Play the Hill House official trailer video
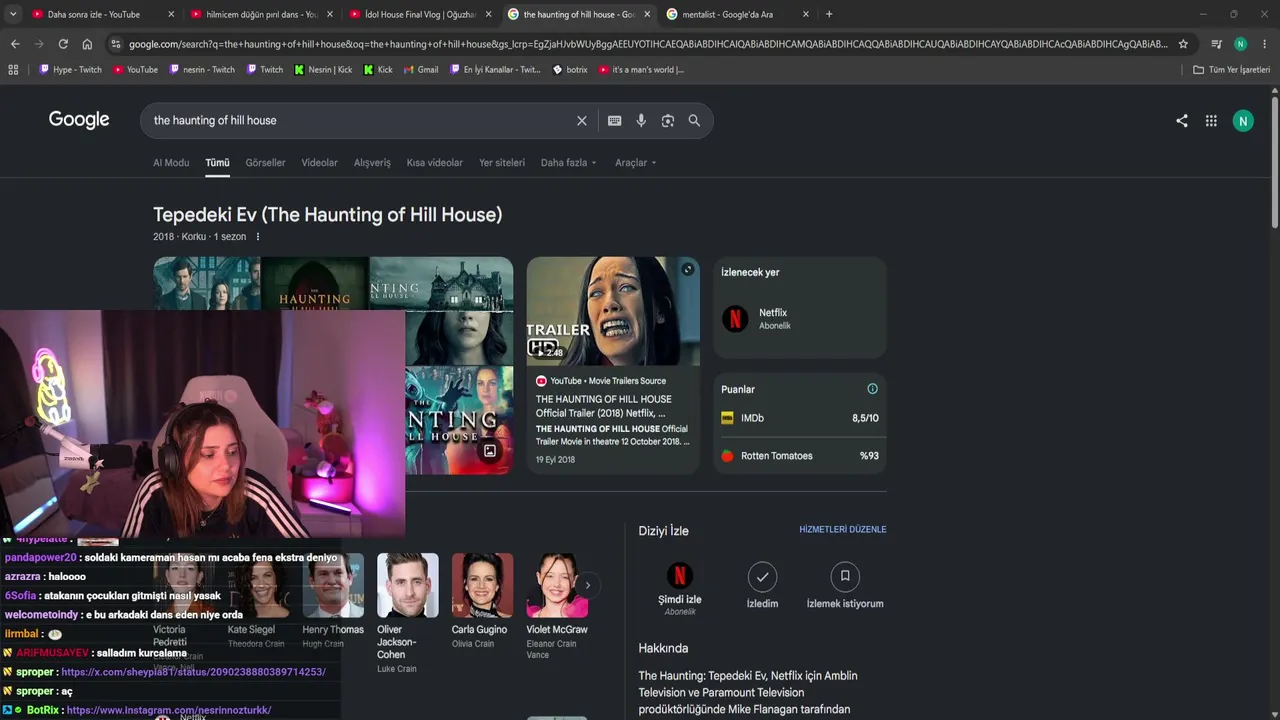Viewport: 1280px width, 720px height. coord(613,311)
